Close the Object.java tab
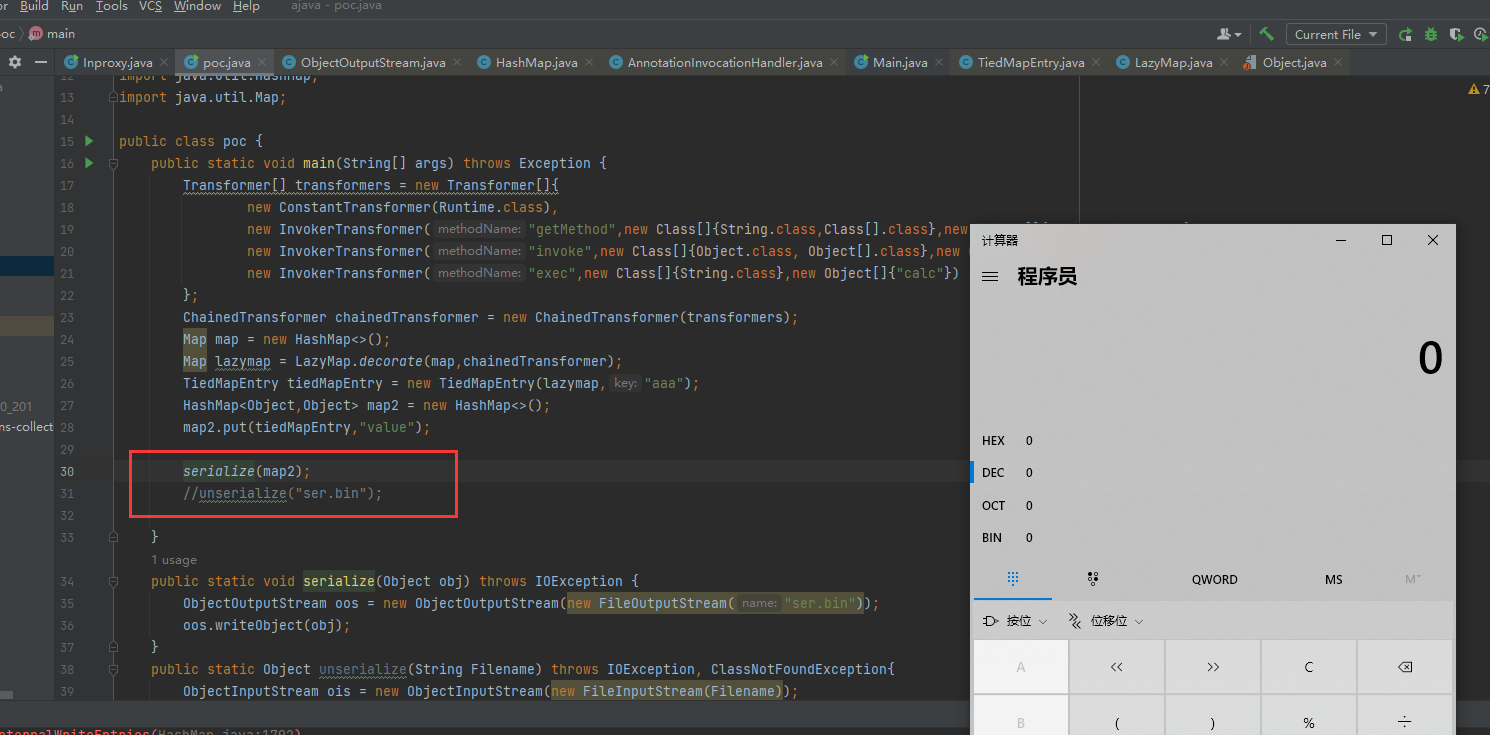This screenshot has height=735, width=1490. 1338,62
